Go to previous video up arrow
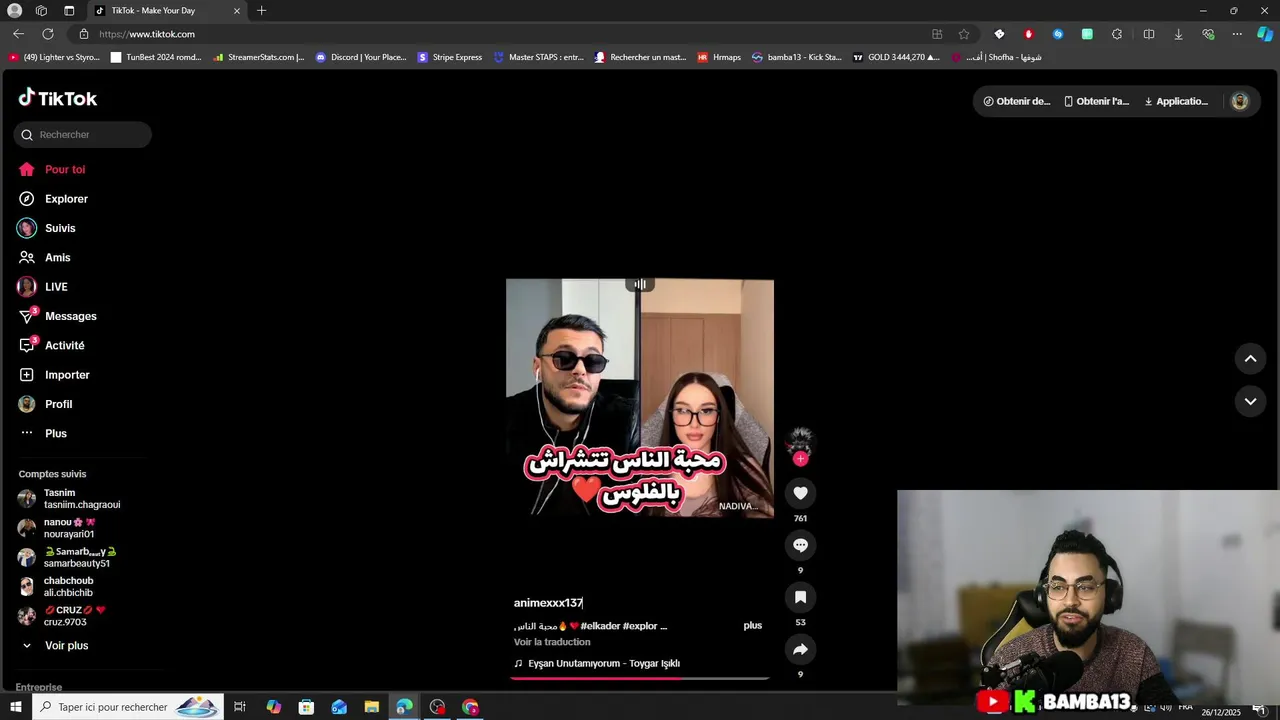The width and height of the screenshot is (1280, 720). [x=1250, y=358]
